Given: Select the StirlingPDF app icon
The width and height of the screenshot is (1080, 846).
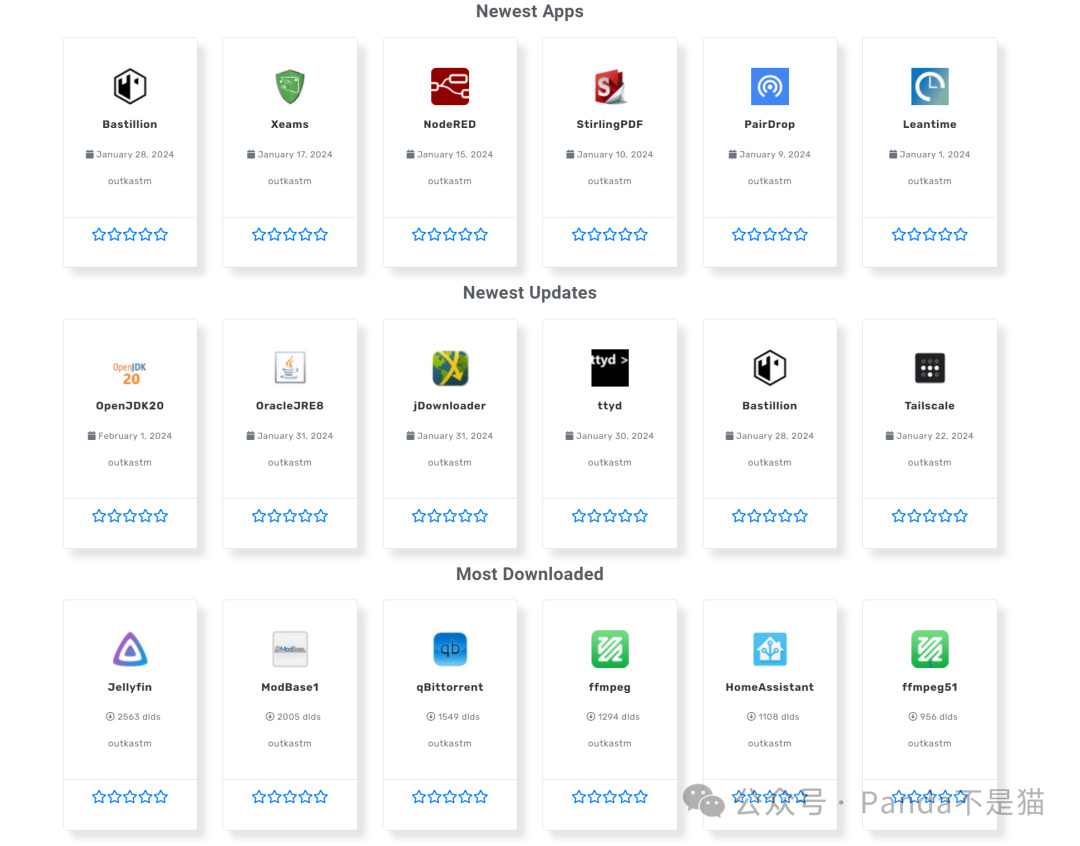Looking at the screenshot, I should (610, 86).
